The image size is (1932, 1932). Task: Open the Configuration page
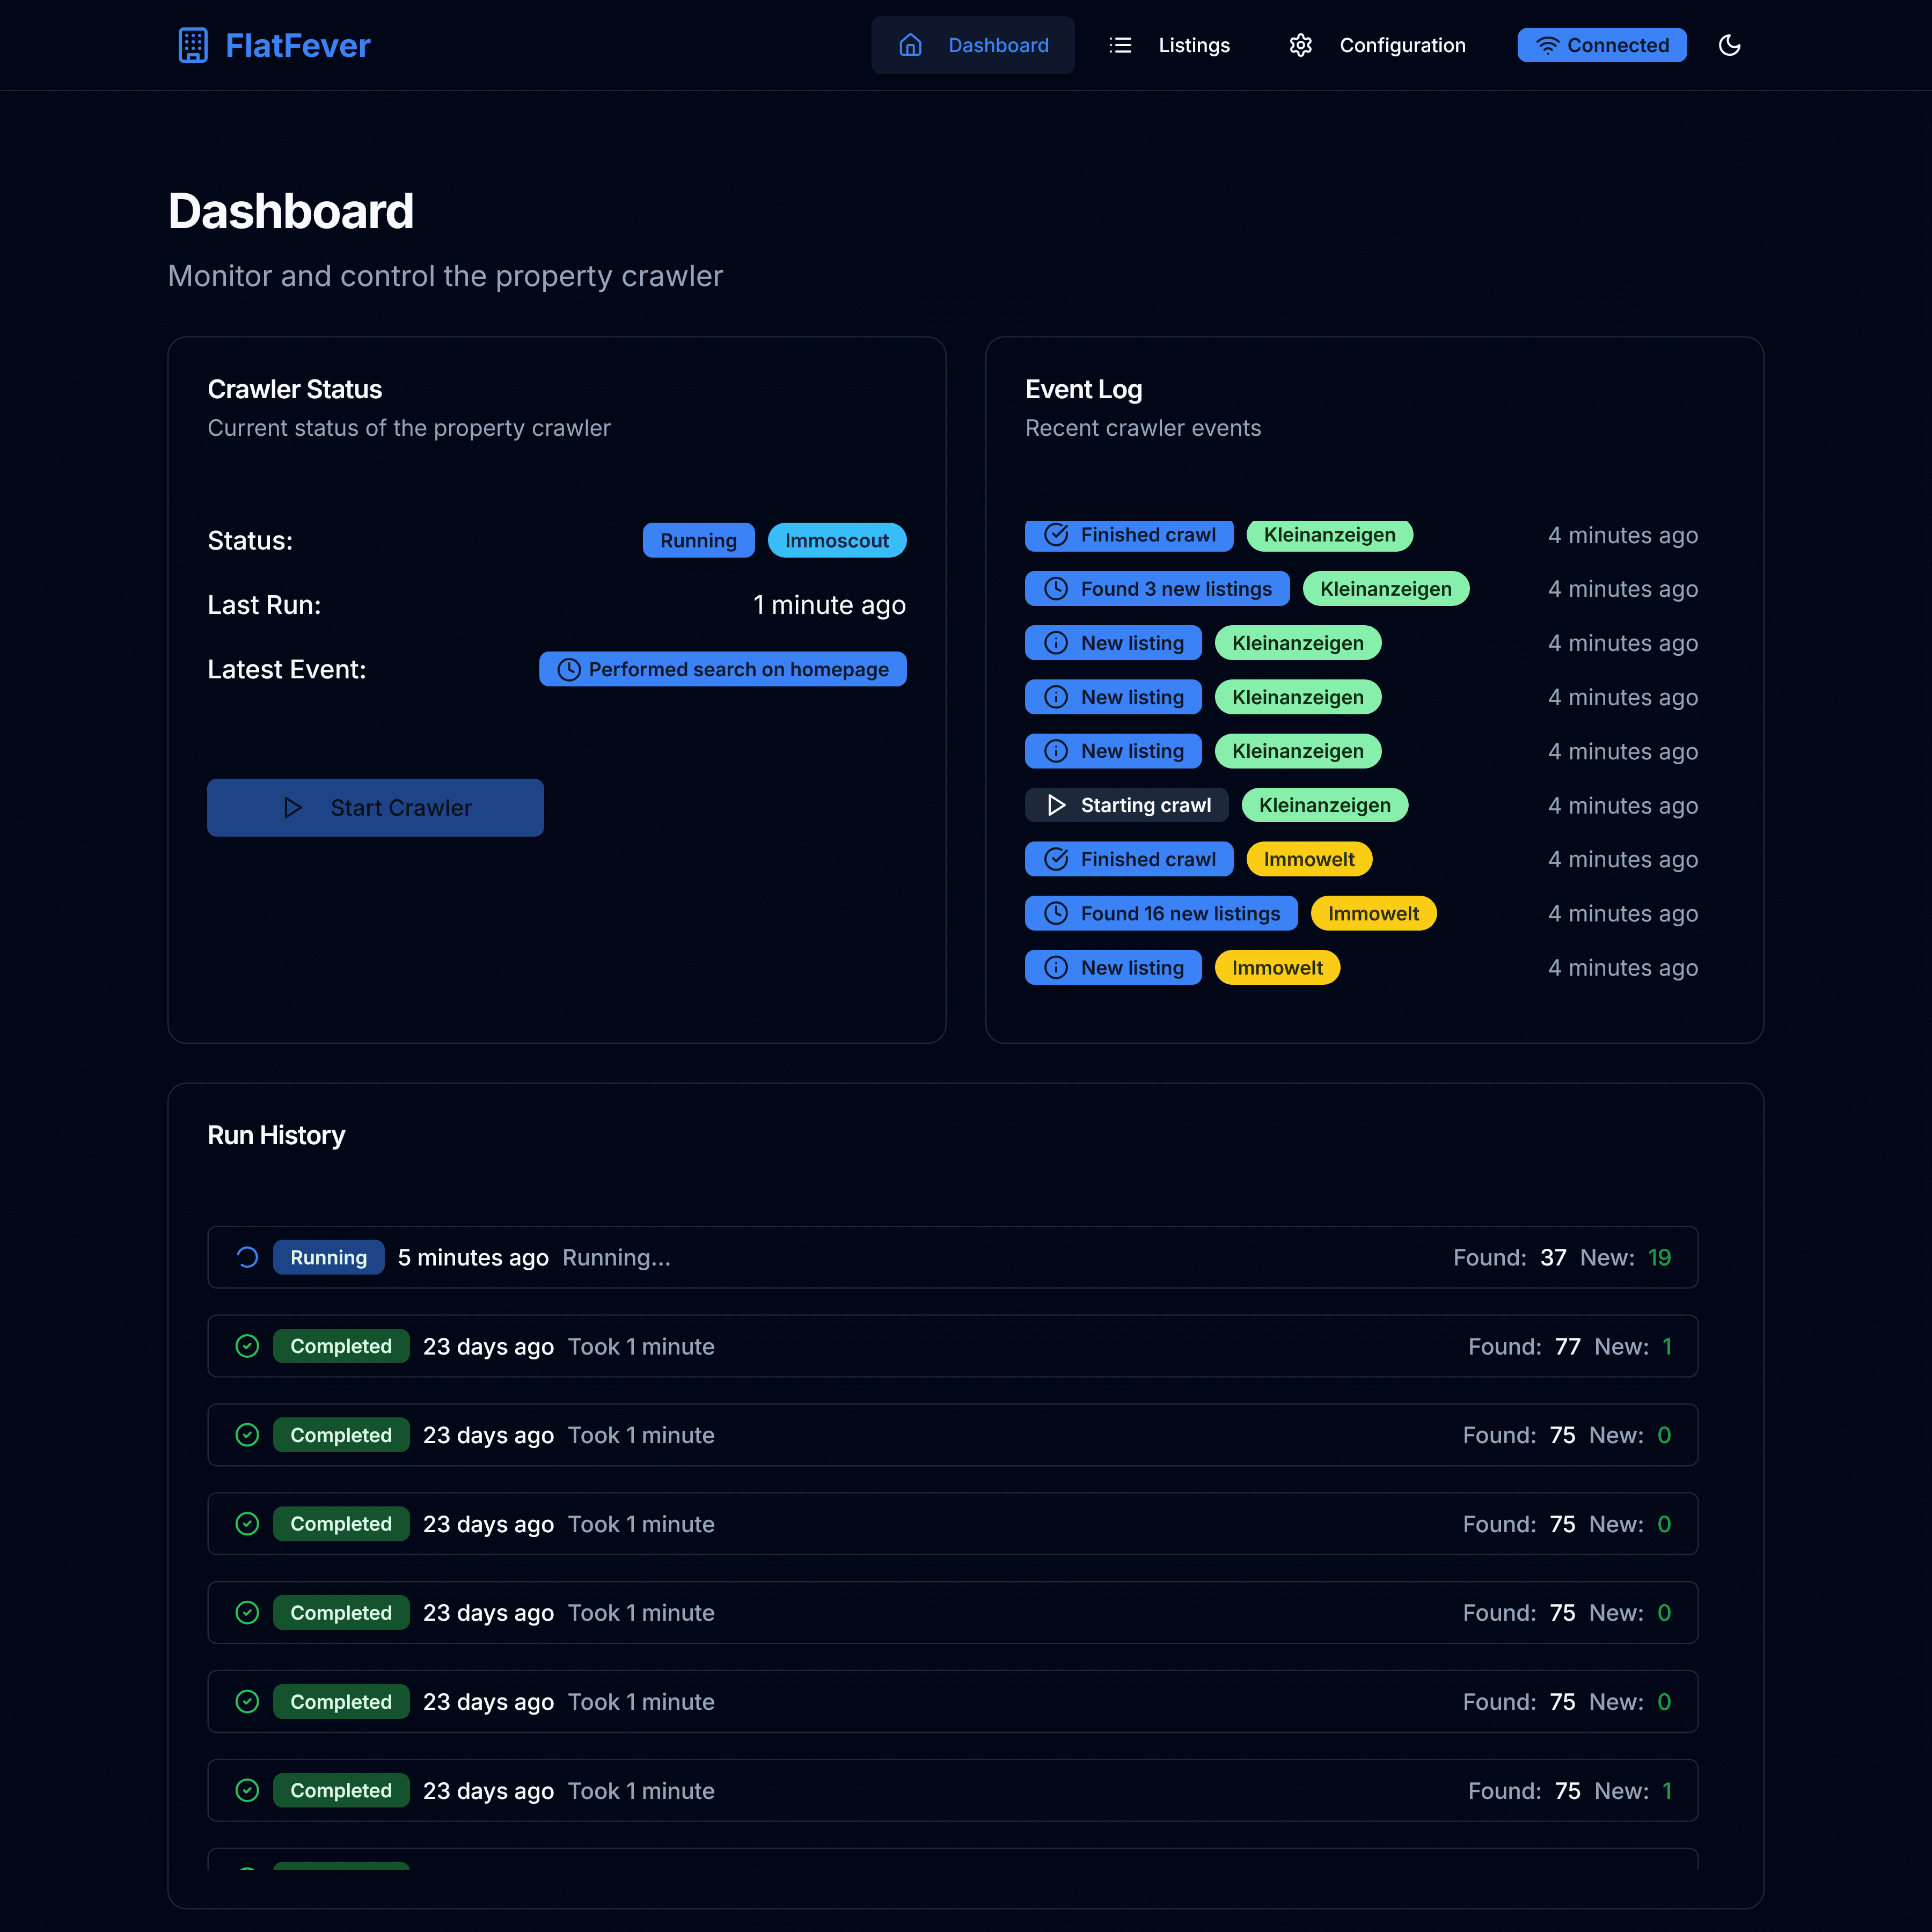tap(1402, 45)
